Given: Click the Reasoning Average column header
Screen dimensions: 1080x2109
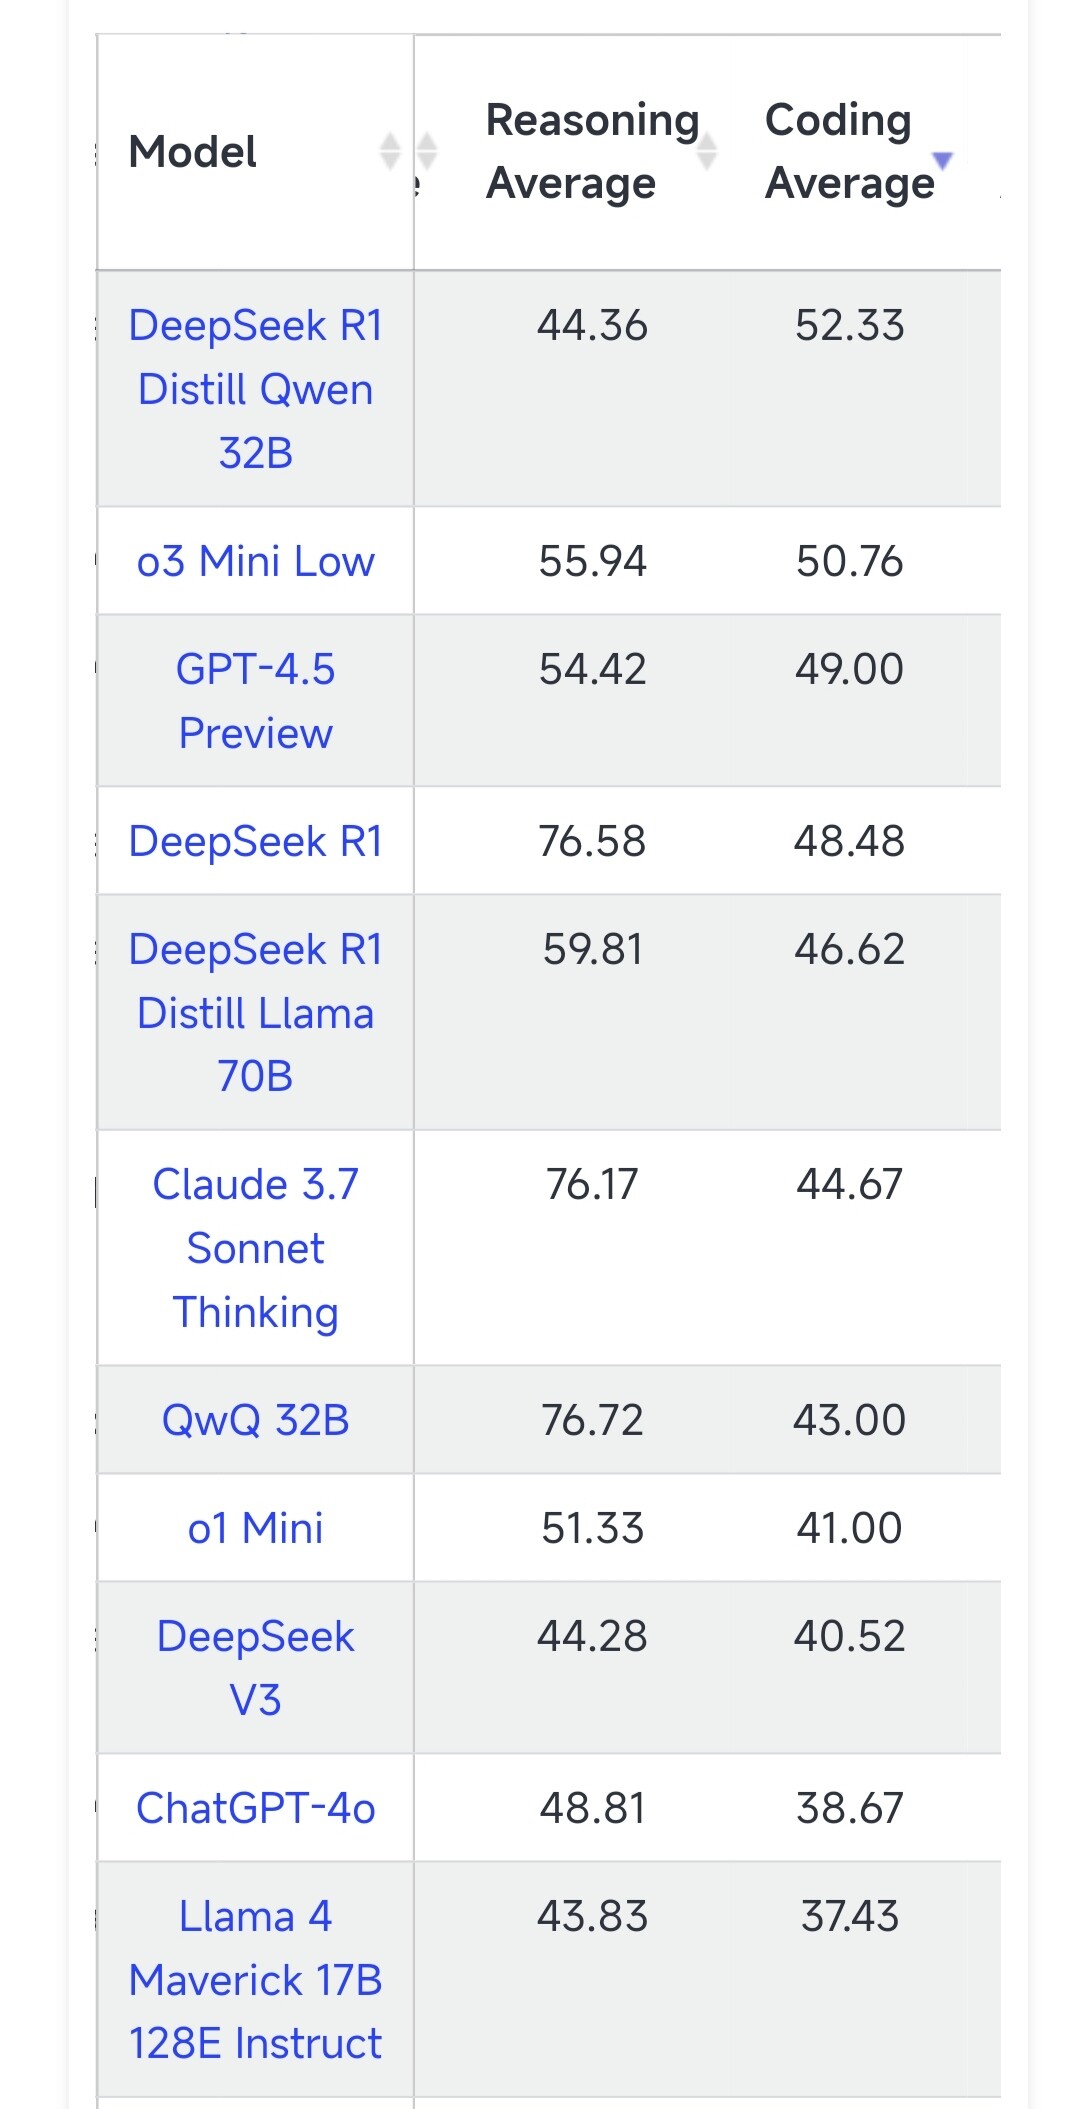Looking at the screenshot, I should 592,152.
